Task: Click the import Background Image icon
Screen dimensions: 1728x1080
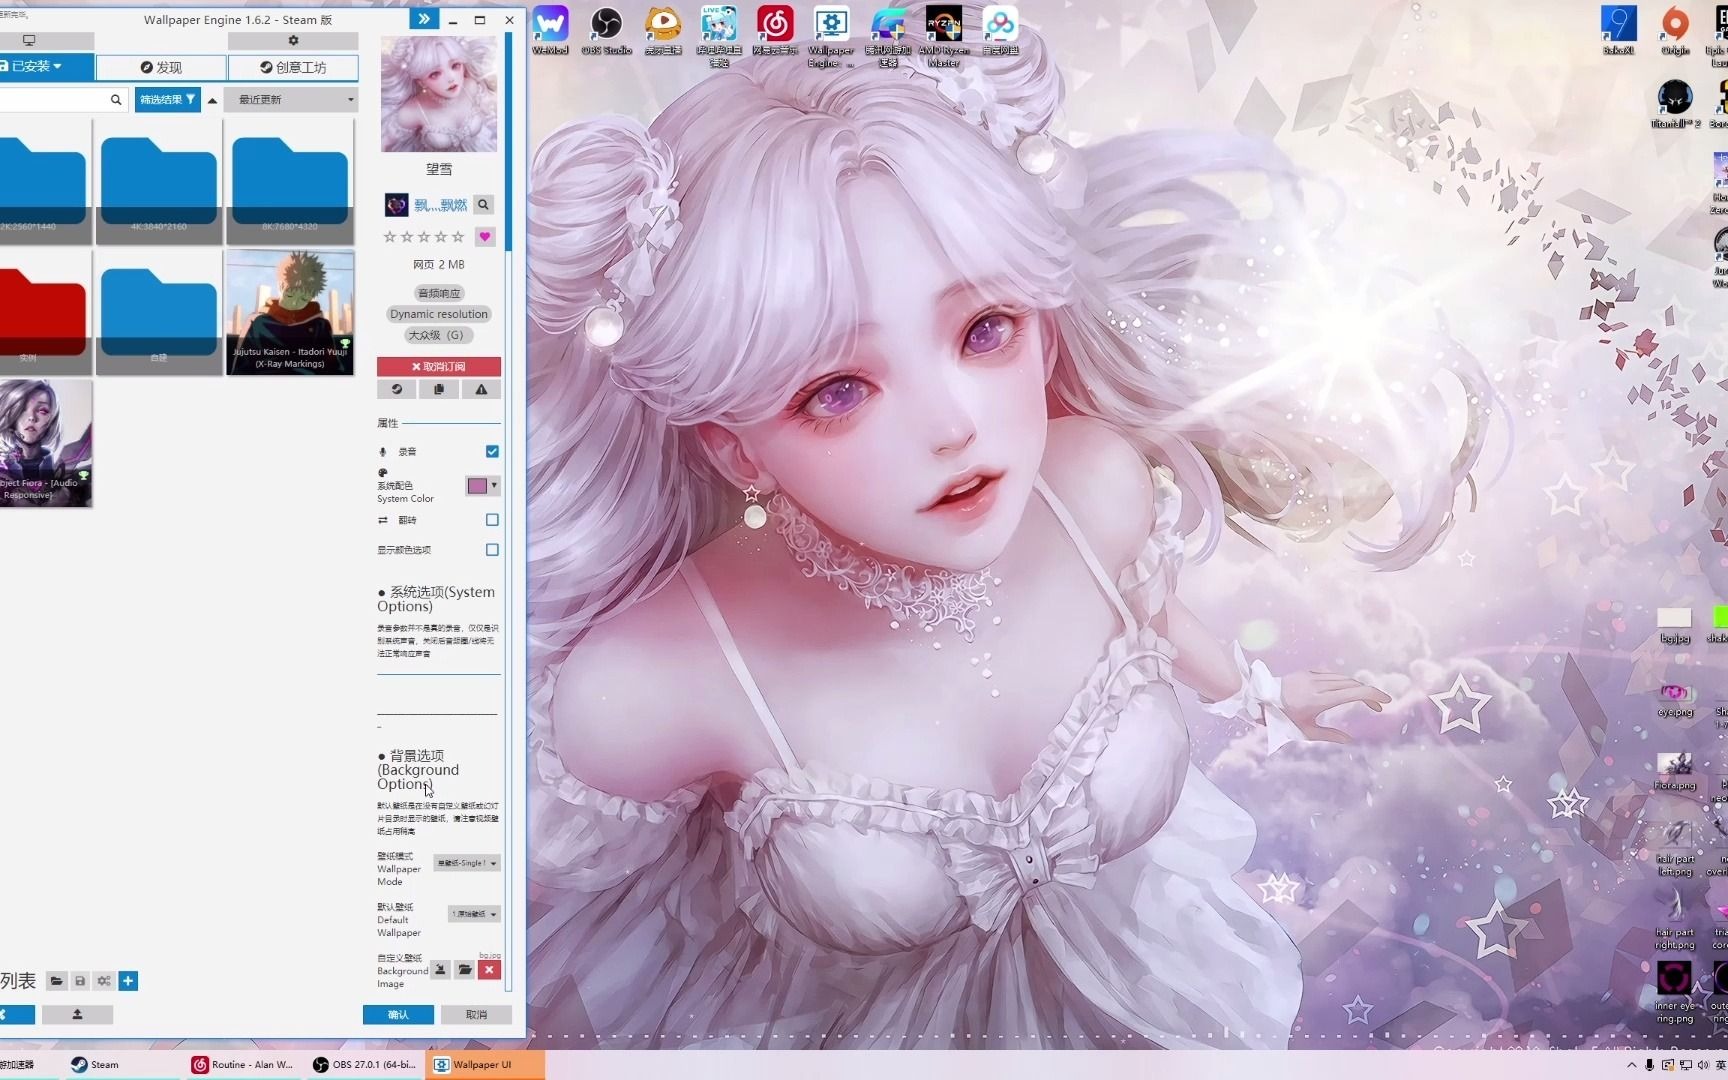Action: (x=440, y=970)
